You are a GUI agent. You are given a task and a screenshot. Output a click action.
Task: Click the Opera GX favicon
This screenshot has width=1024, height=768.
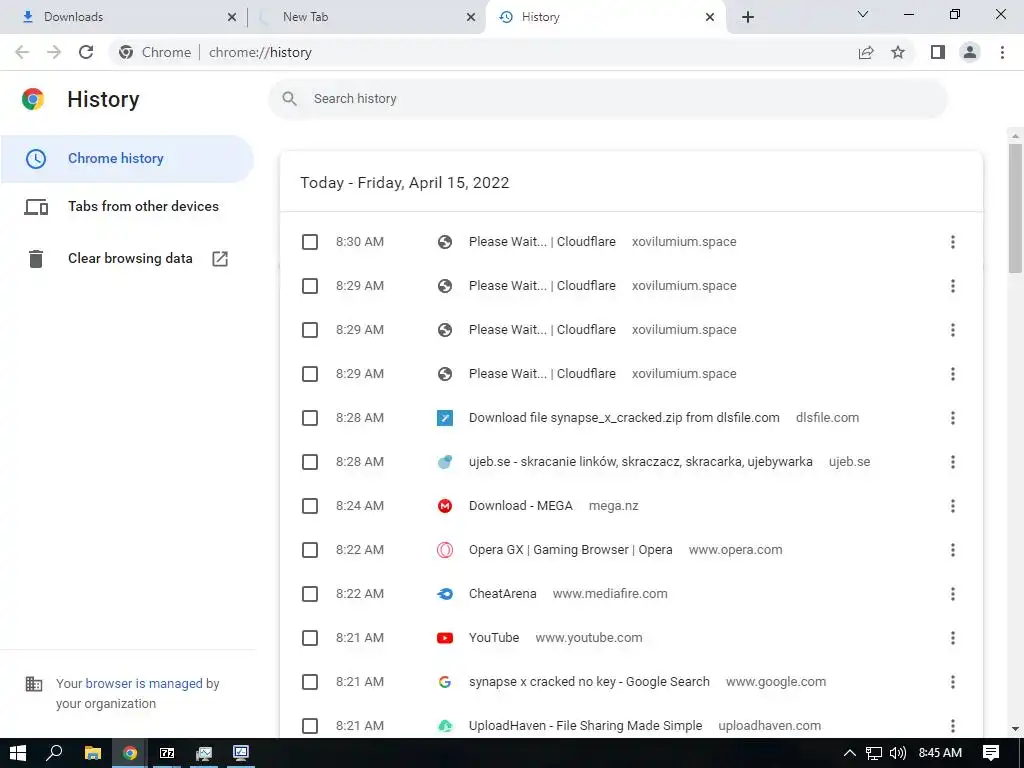445,550
